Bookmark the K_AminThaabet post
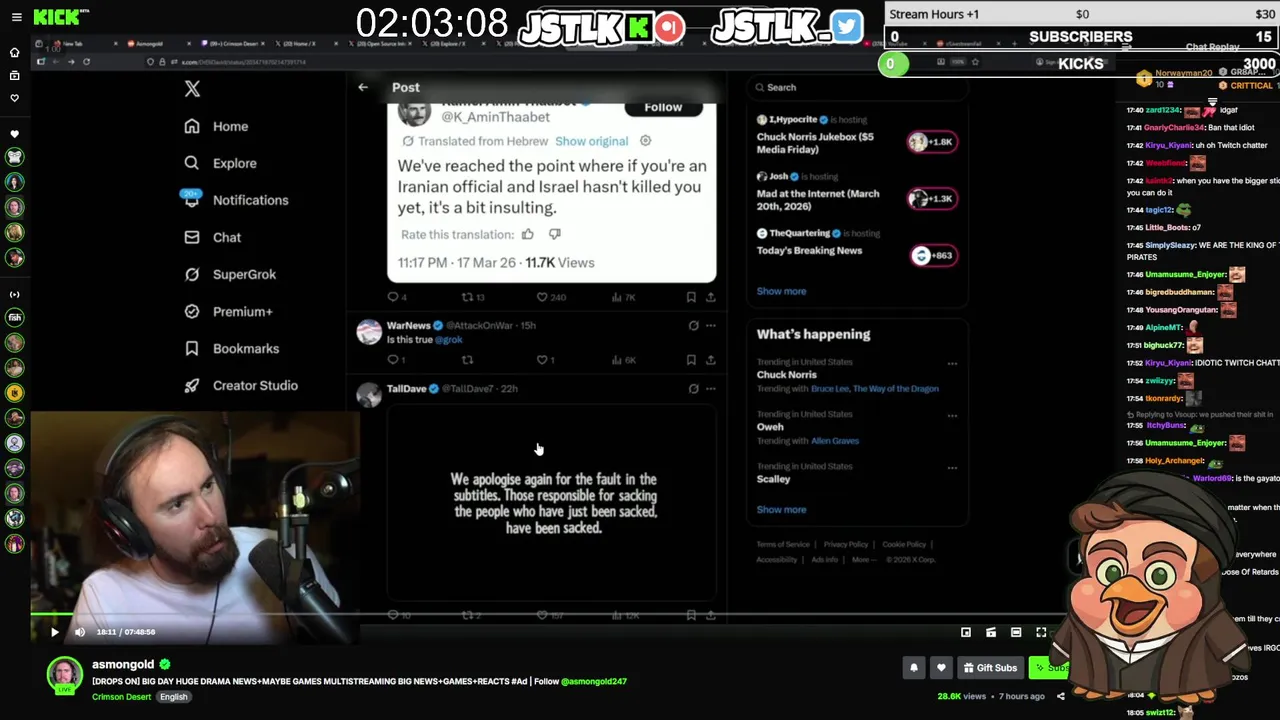Viewport: 1280px width, 720px height. [691, 297]
